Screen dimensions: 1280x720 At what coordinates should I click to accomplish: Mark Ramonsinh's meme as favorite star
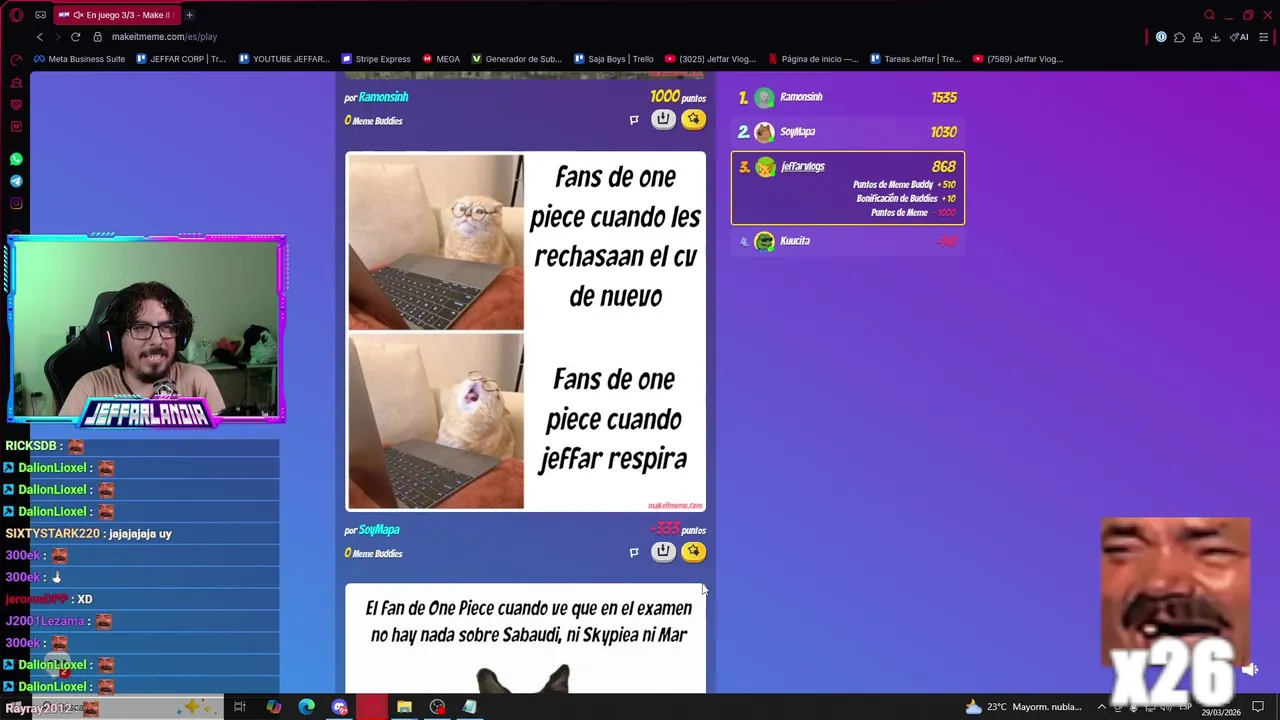point(693,119)
